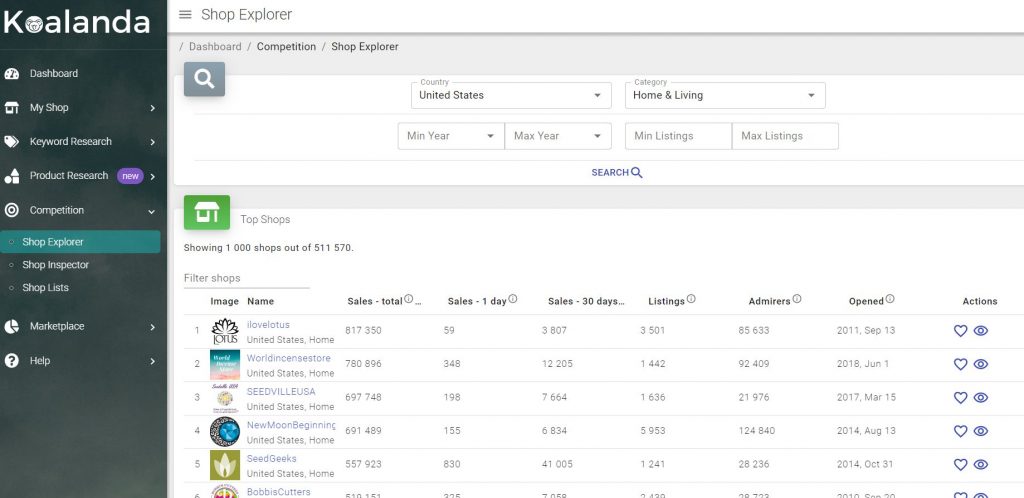
Task: Toggle the hamburger menu icon
Action: pos(185,14)
